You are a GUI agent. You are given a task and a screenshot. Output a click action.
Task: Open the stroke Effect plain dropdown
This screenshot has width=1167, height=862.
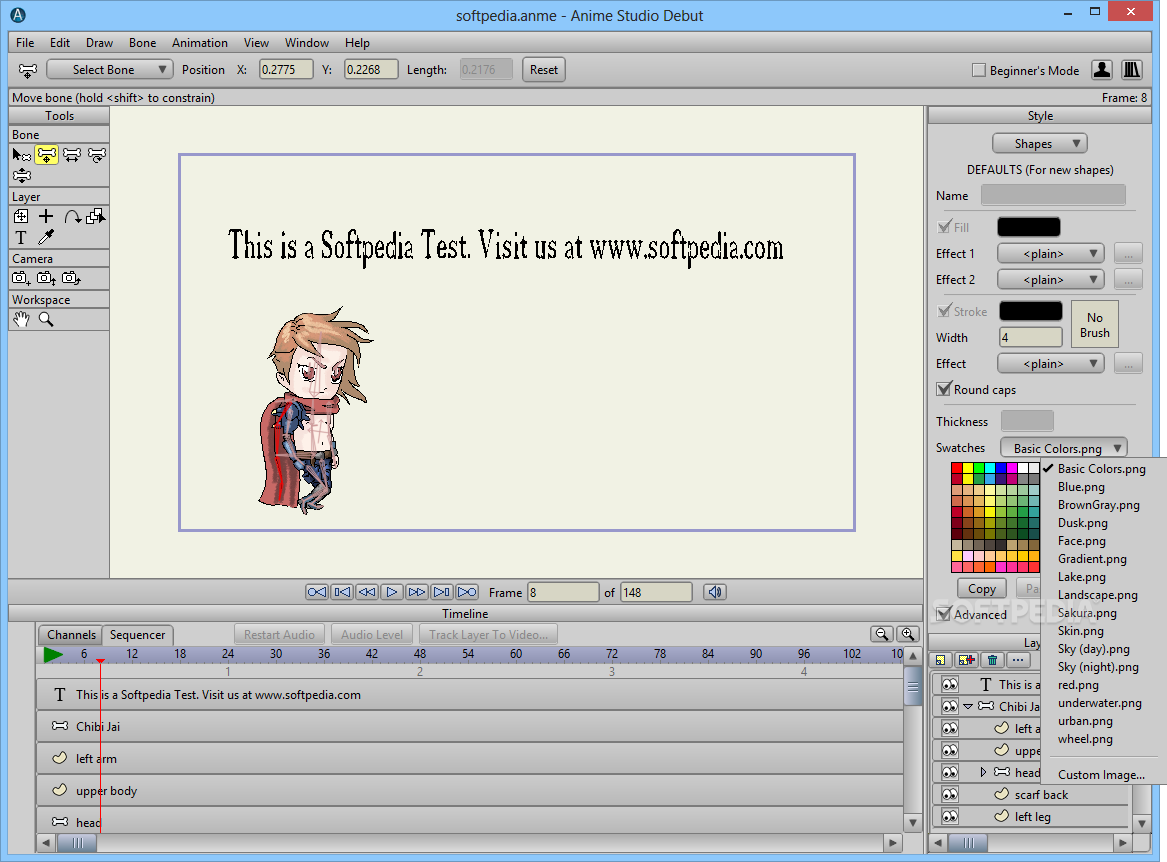click(x=1050, y=364)
